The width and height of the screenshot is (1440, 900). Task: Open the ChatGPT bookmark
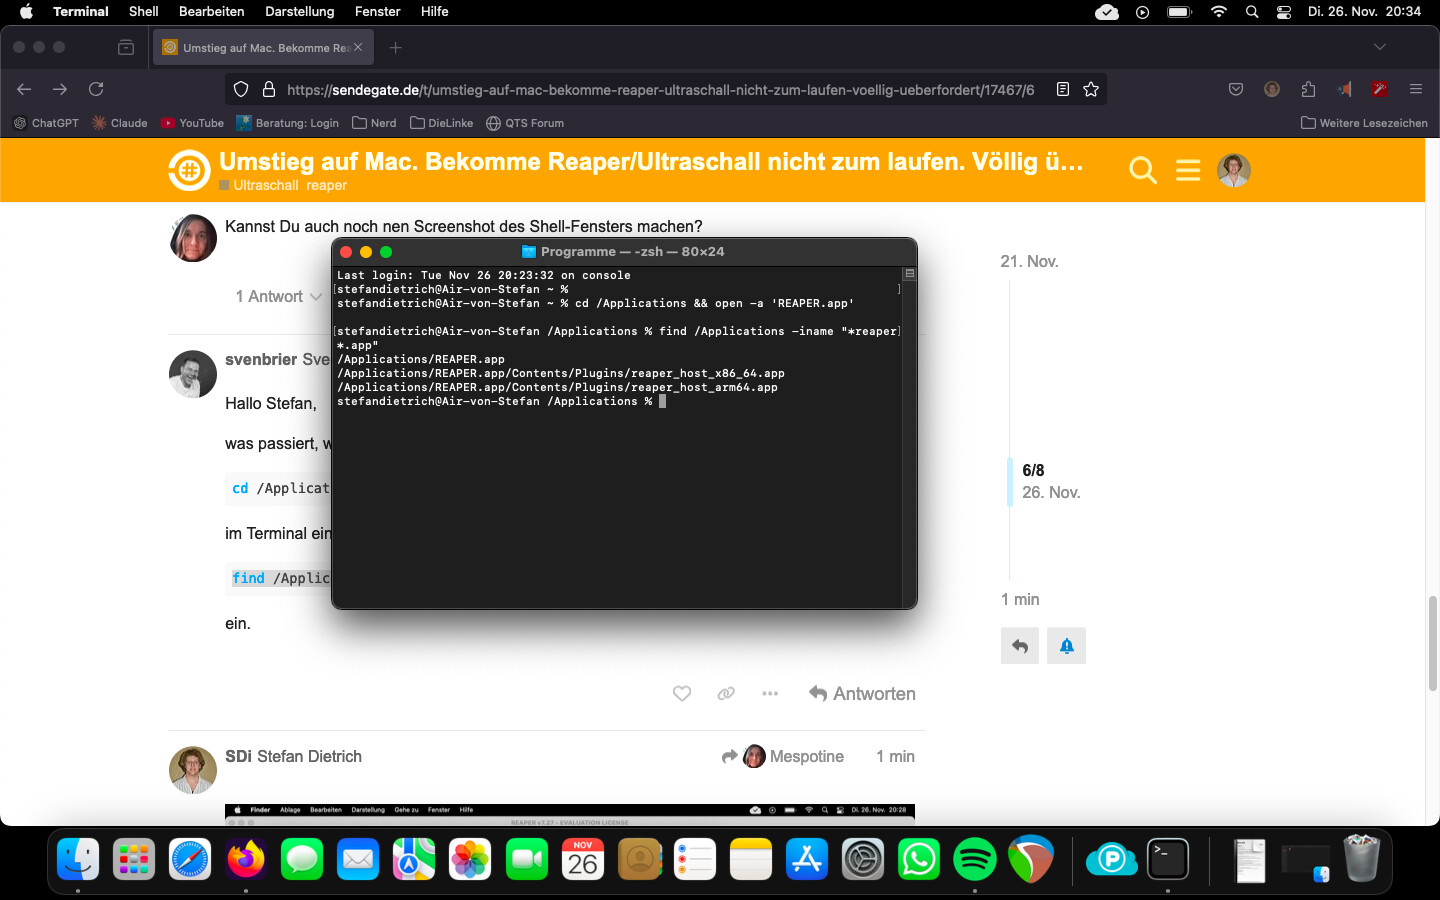click(x=46, y=123)
